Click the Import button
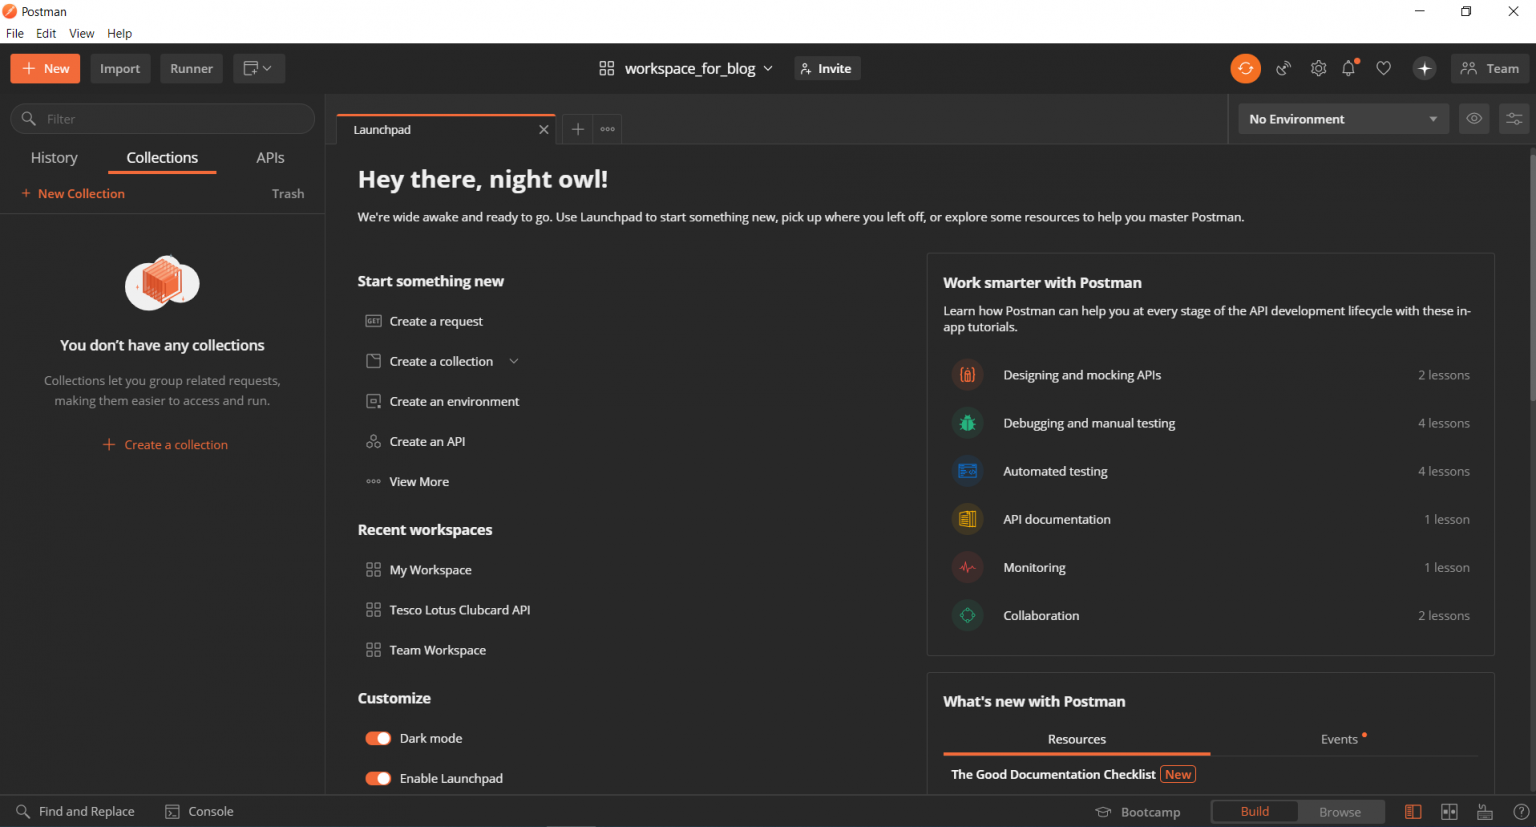The image size is (1536, 827). [x=120, y=68]
